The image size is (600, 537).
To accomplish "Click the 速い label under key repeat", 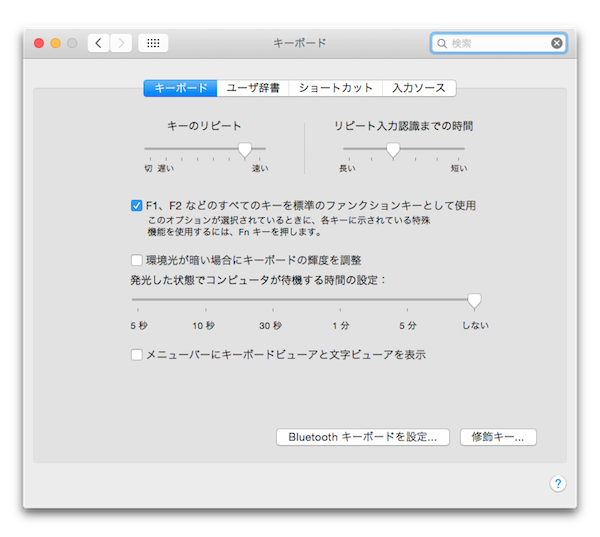I will tap(260, 168).
